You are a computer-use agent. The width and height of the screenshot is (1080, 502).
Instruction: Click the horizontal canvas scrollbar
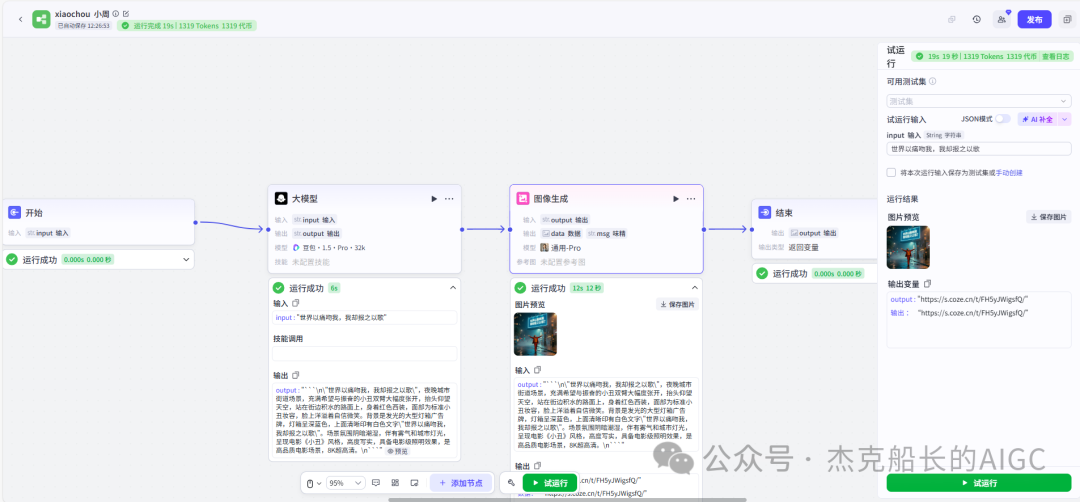point(567,500)
